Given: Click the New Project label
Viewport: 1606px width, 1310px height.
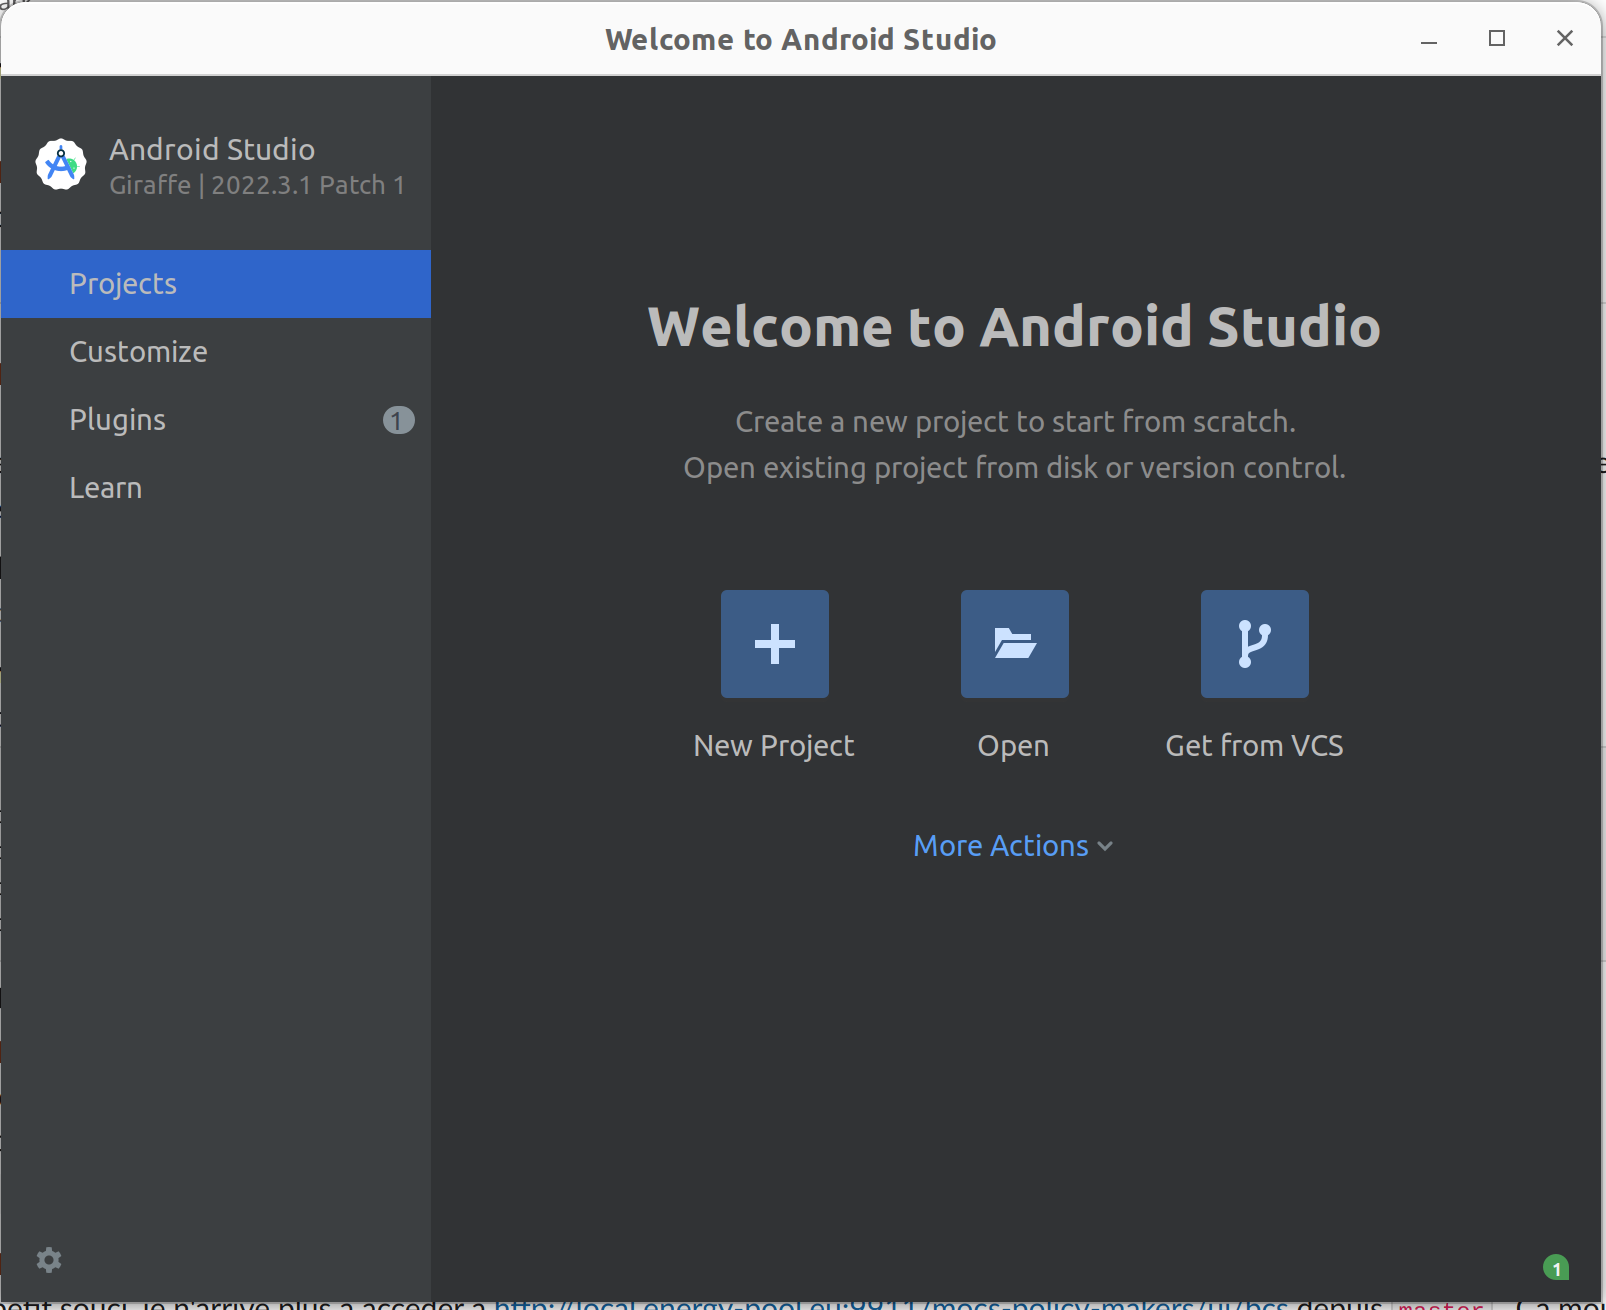Looking at the screenshot, I should tap(774, 746).
